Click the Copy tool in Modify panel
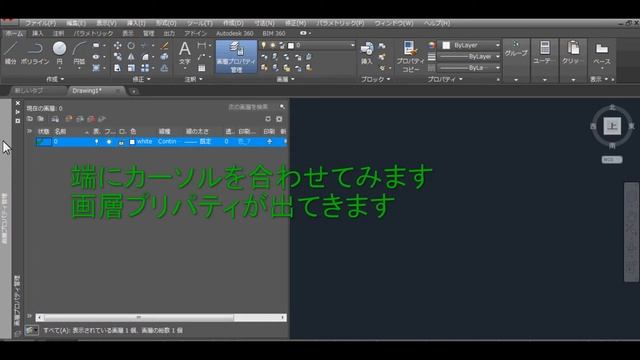 click(118, 57)
